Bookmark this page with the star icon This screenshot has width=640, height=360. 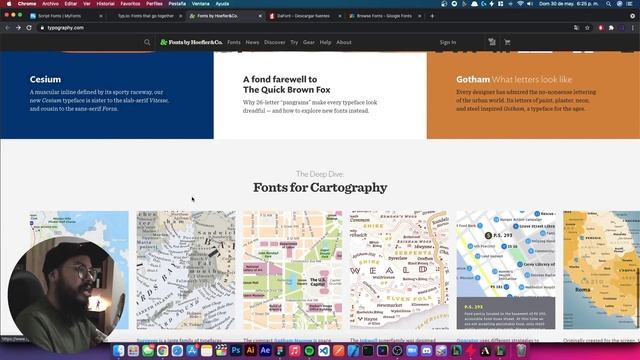[587, 28]
